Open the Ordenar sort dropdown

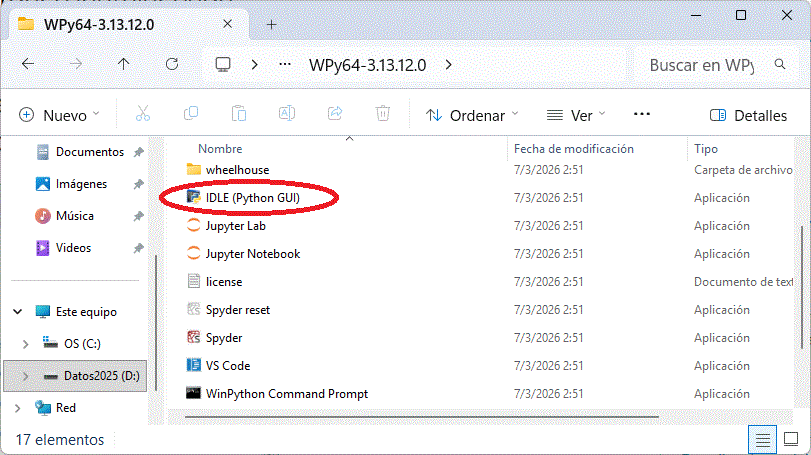pyautogui.click(x=472, y=115)
